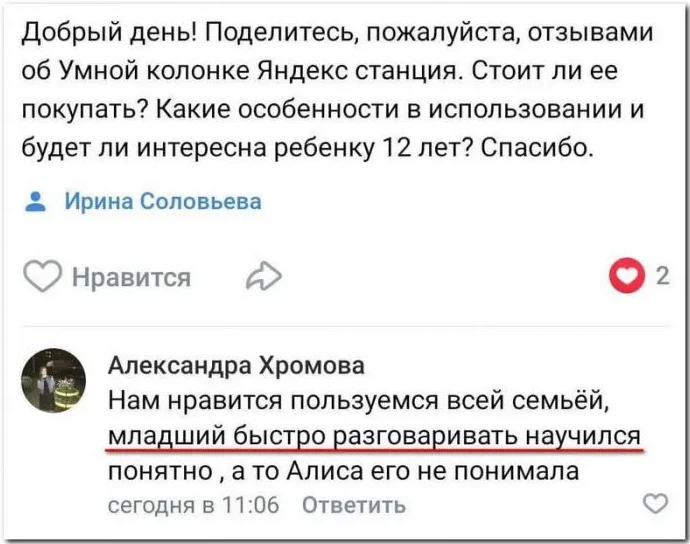Open the post author Ирина Соловьева's profile
Screen dimensions: 690x544
point(163,201)
